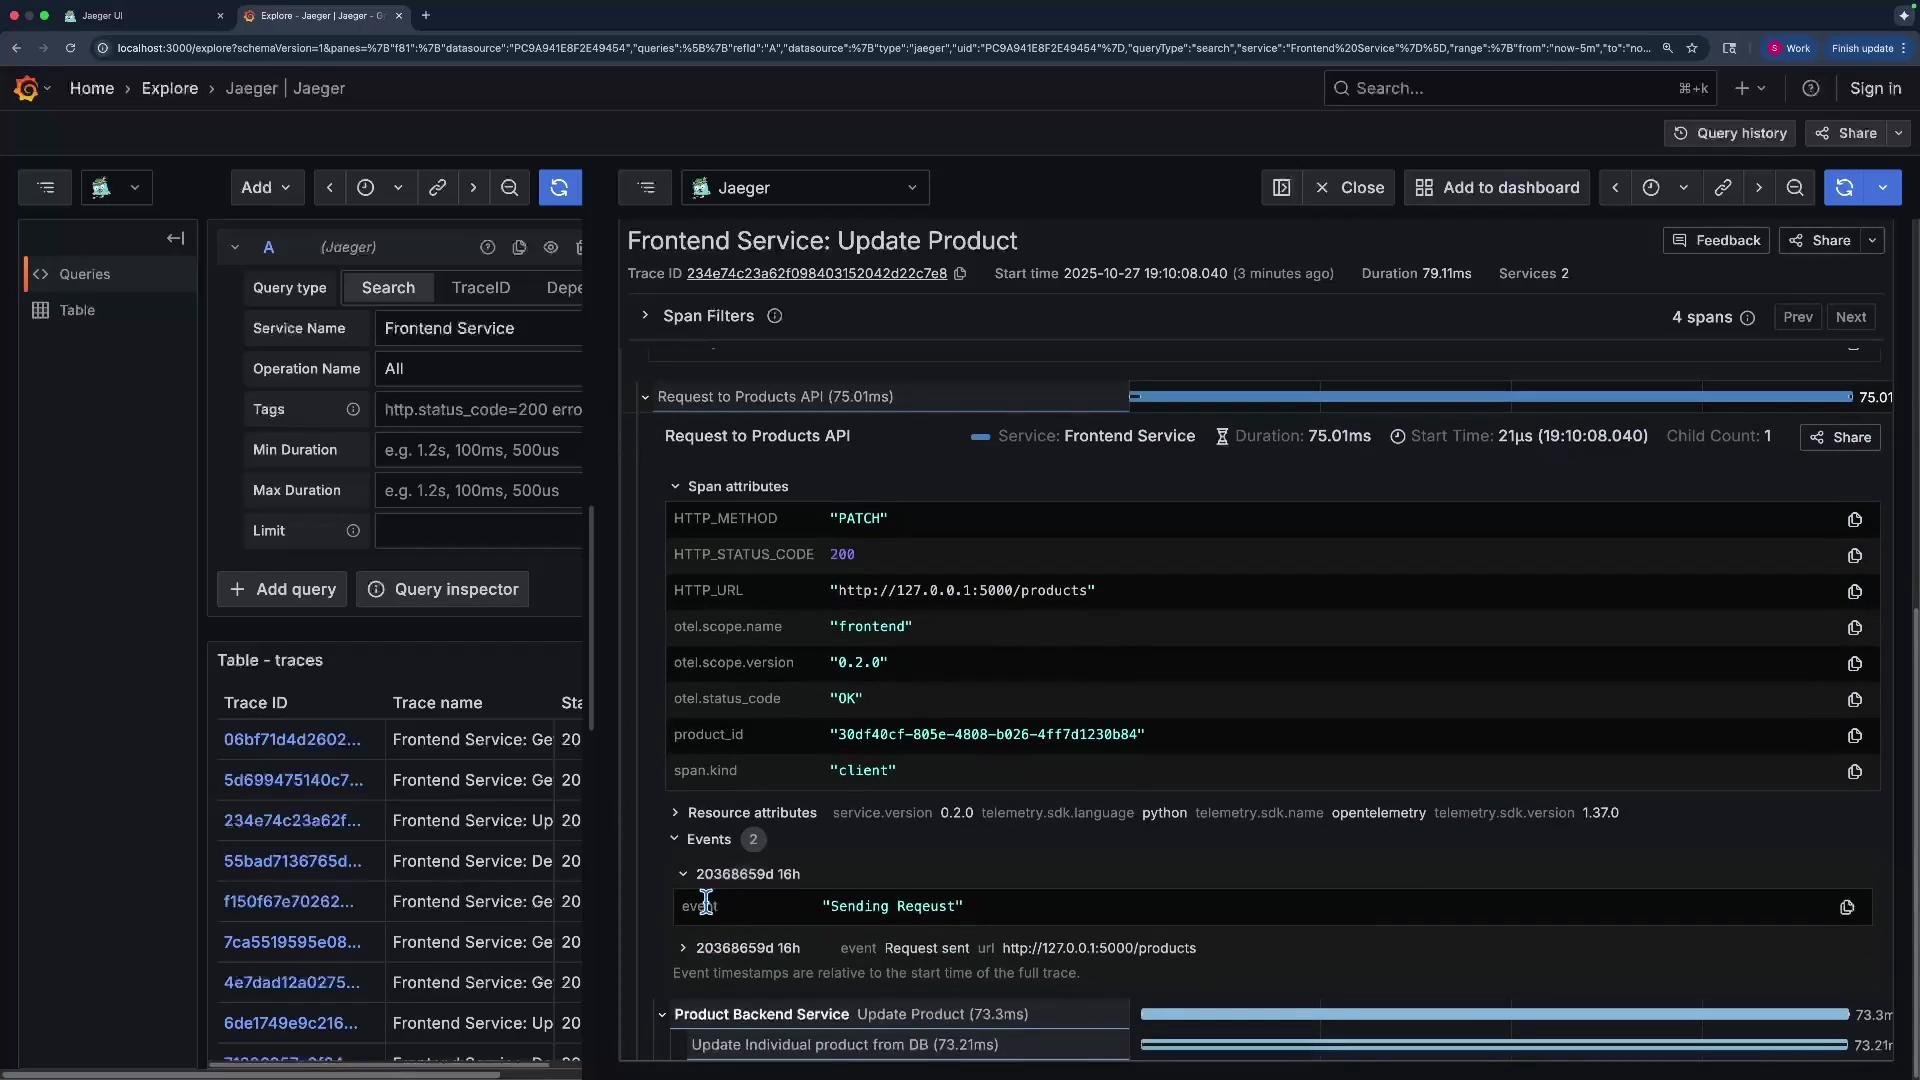Click the Grafana logo icon

tap(27, 89)
